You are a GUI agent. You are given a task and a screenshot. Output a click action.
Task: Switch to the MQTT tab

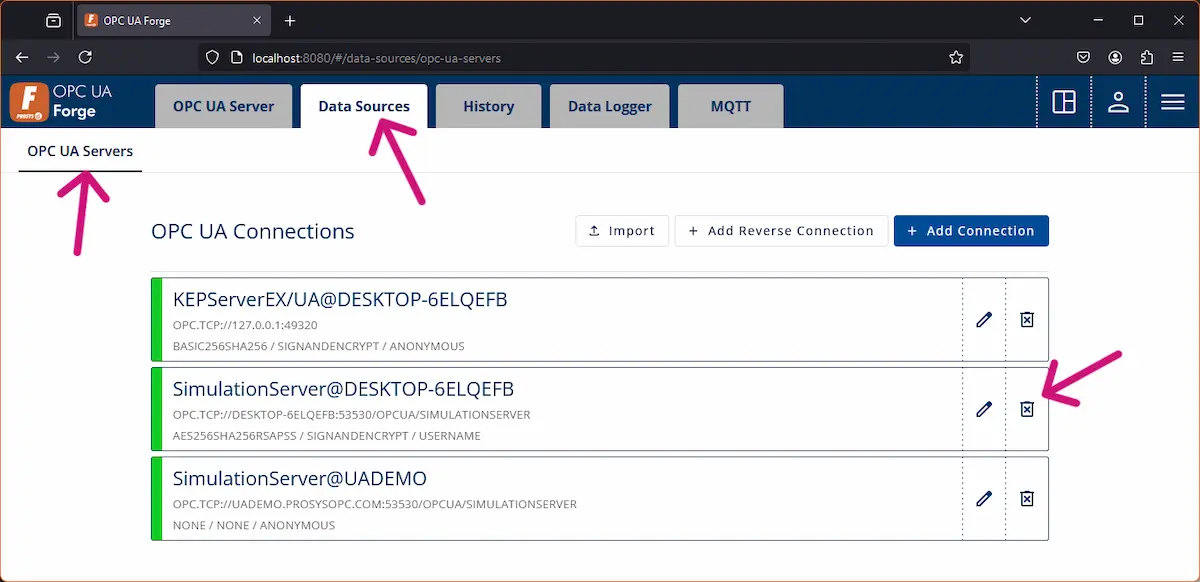click(x=731, y=106)
